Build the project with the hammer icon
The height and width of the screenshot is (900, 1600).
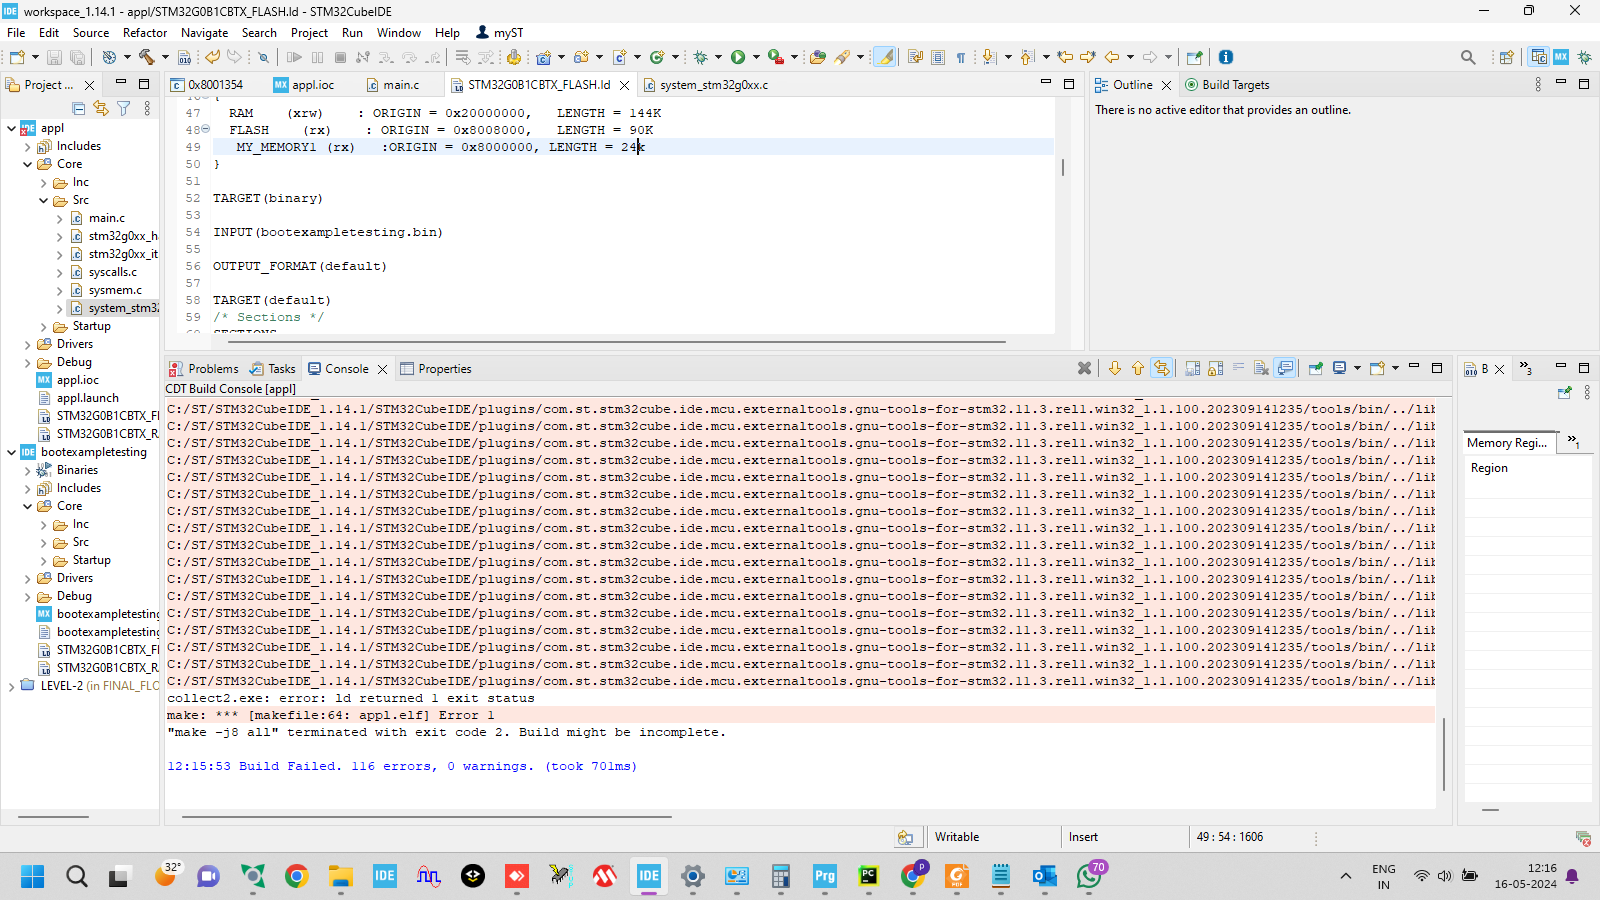point(147,57)
